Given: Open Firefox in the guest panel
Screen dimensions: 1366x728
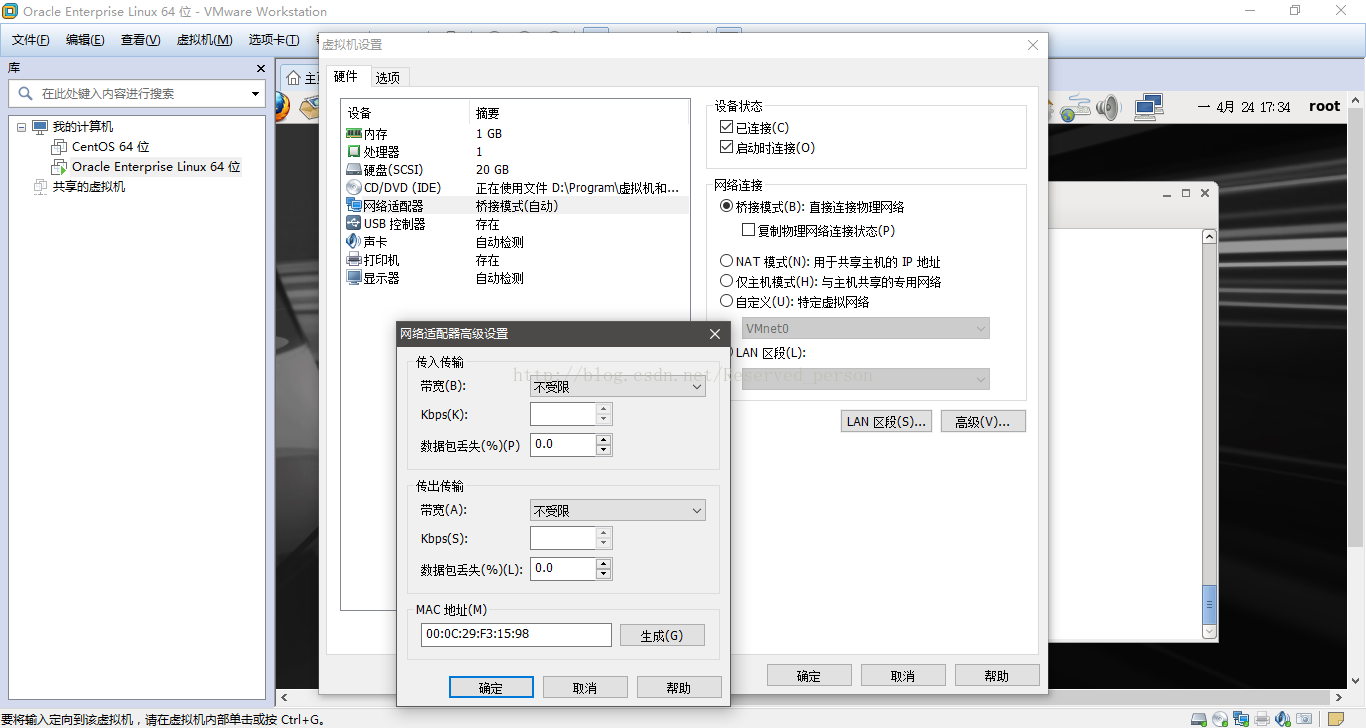Looking at the screenshot, I should pyautogui.click(x=282, y=108).
